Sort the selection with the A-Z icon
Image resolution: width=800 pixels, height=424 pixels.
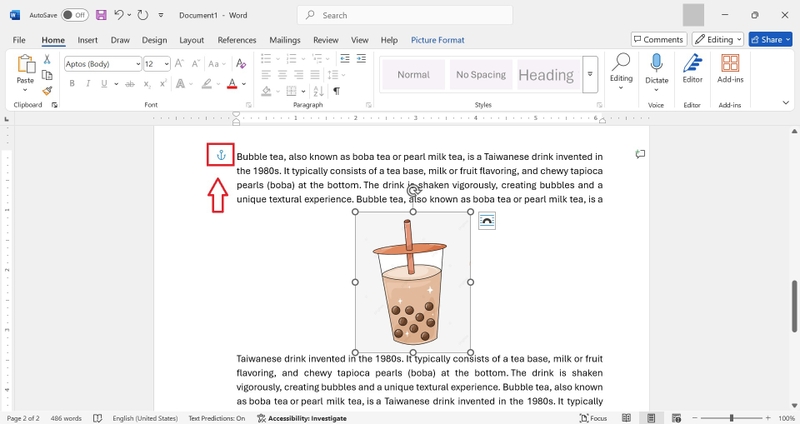click(x=318, y=91)
